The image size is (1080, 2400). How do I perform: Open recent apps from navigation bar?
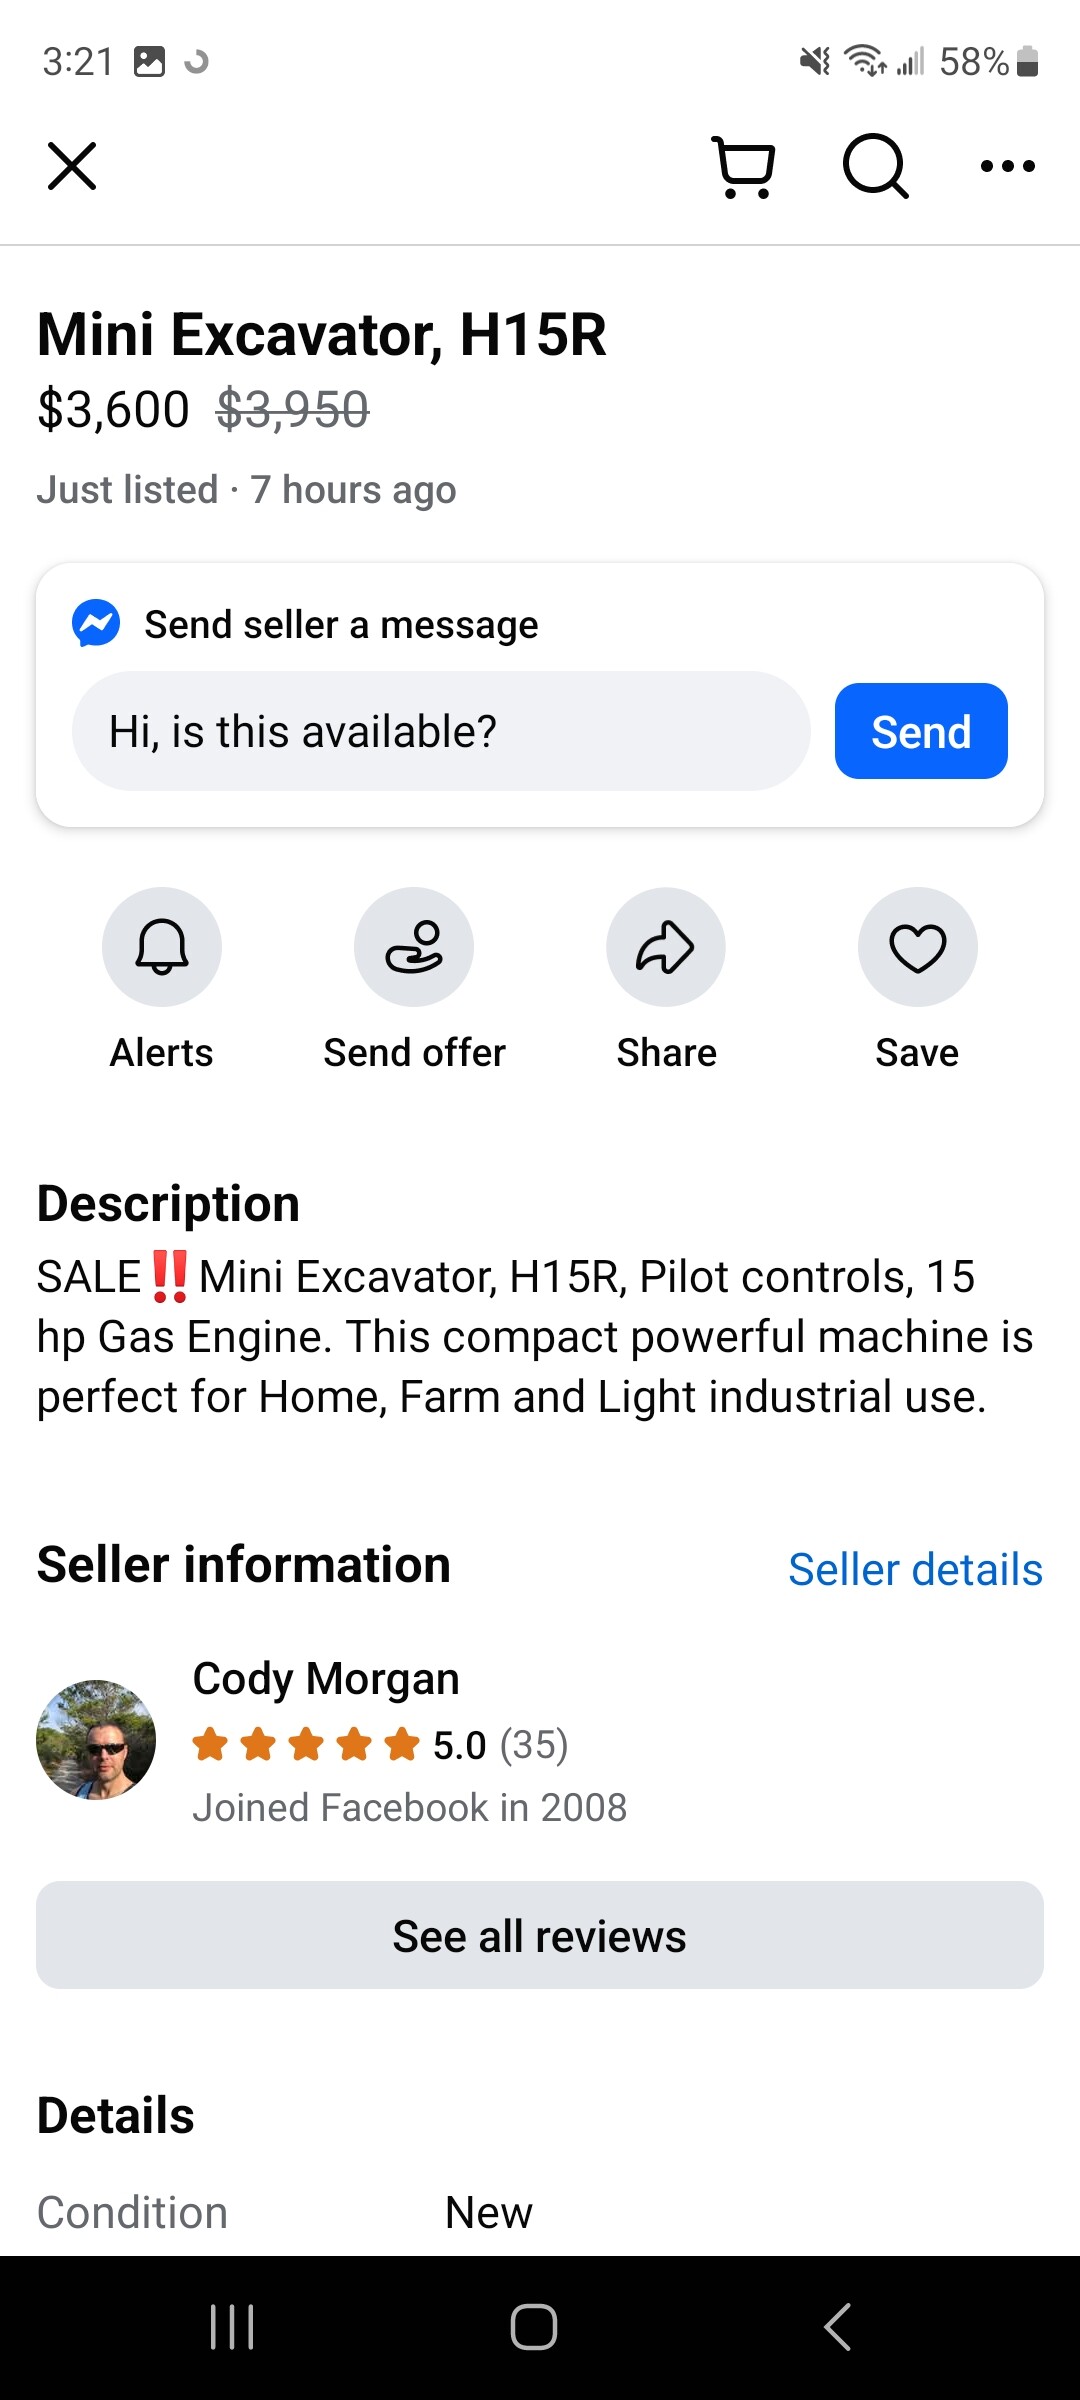point(232,2326)
